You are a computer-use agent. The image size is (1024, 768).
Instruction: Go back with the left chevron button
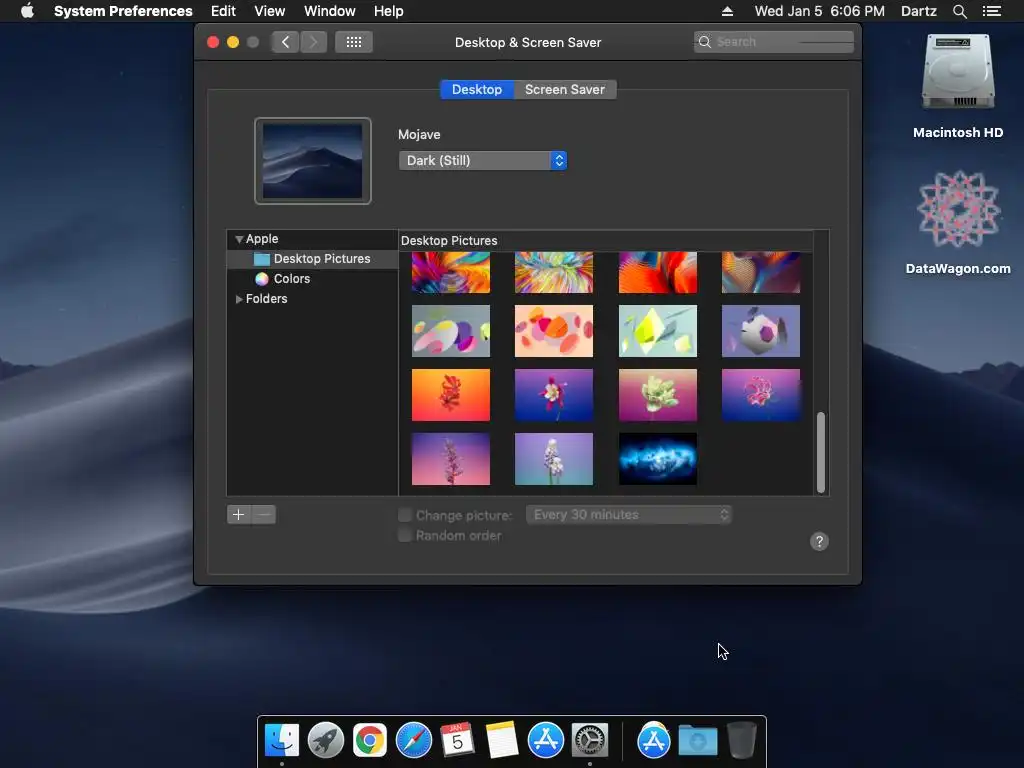(285, 42)
